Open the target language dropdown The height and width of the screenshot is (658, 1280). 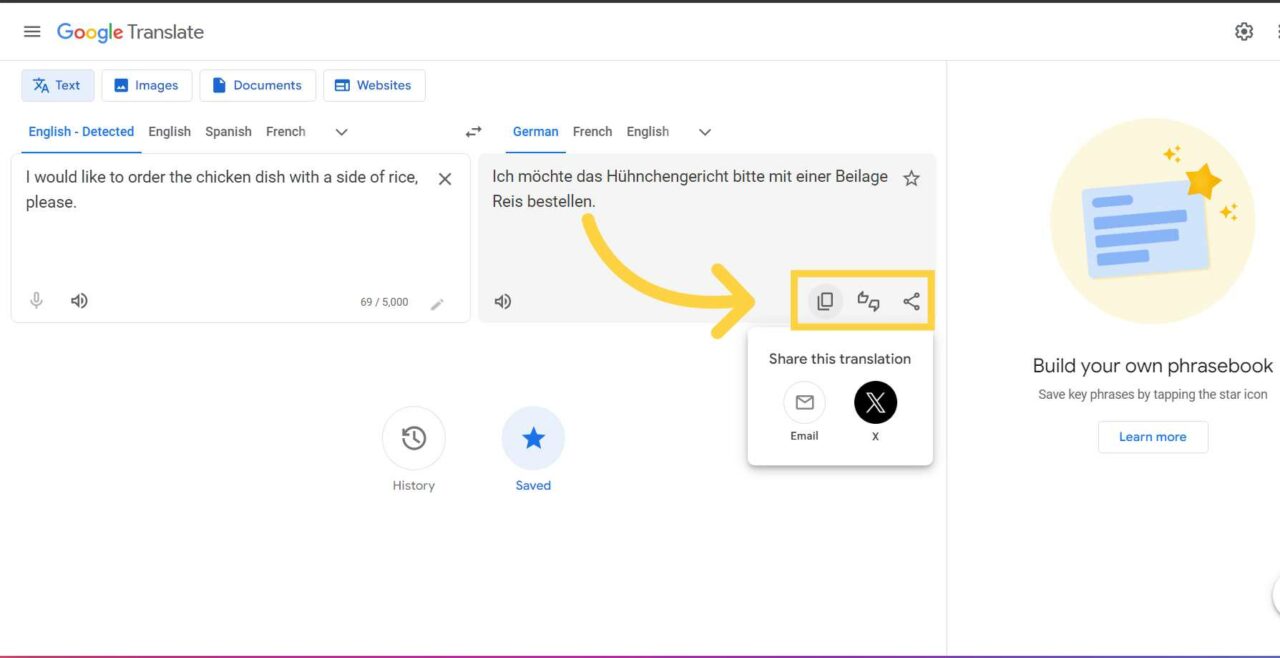(x=704, y=131)
